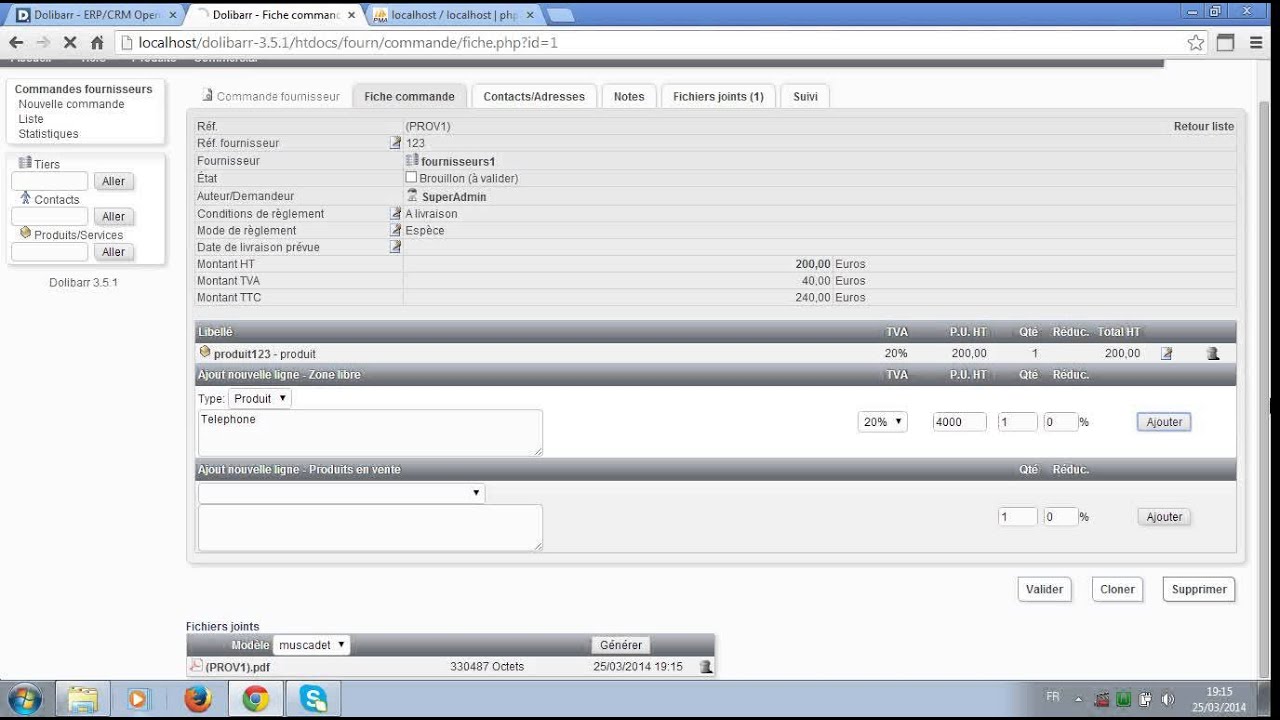Click the fournisseurs1 supplier link
The width and height of the screenshot is (1280, 720).
(458, 161)
